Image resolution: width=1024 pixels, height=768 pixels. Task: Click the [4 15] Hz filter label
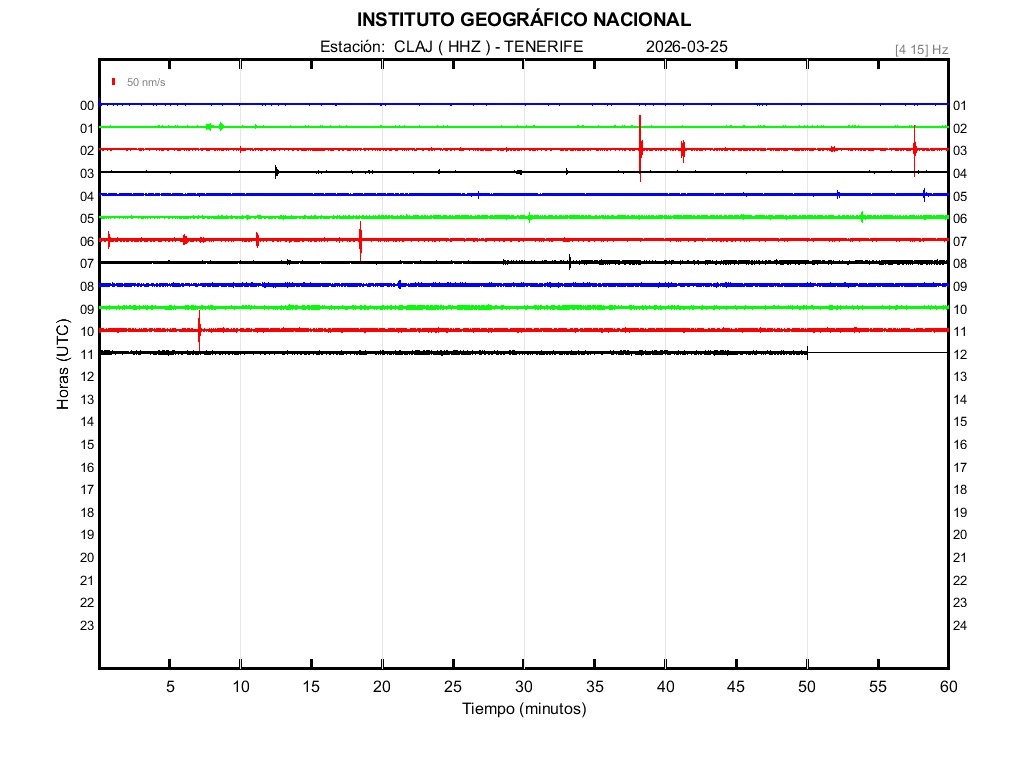[921, 49]
